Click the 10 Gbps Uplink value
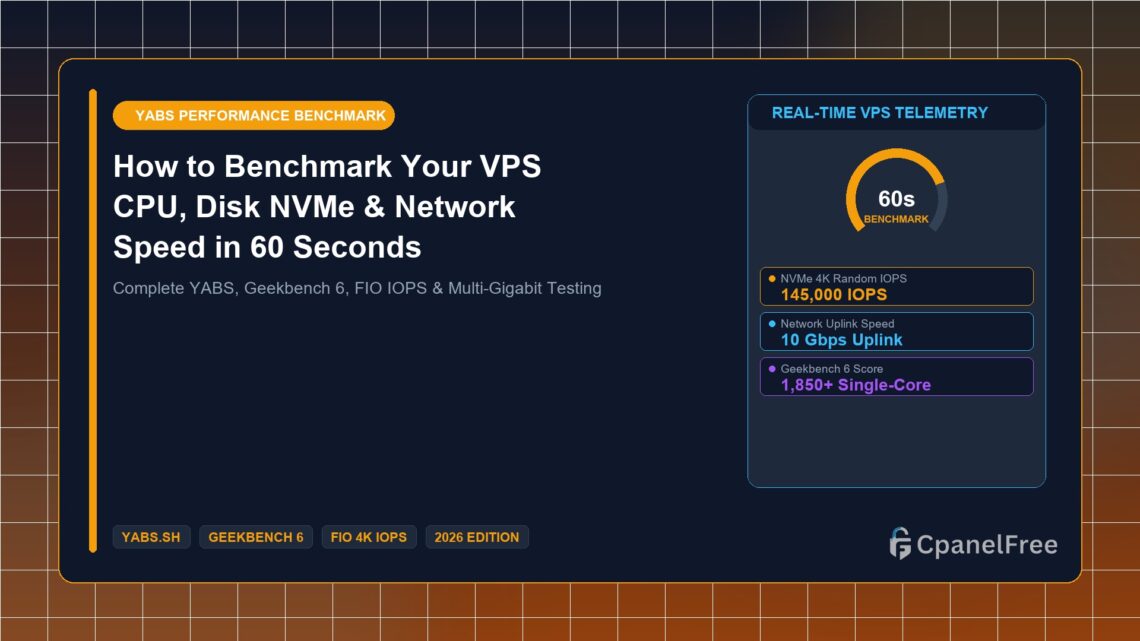The height and width of the screenshot is (641, 1140). (841, 339)
